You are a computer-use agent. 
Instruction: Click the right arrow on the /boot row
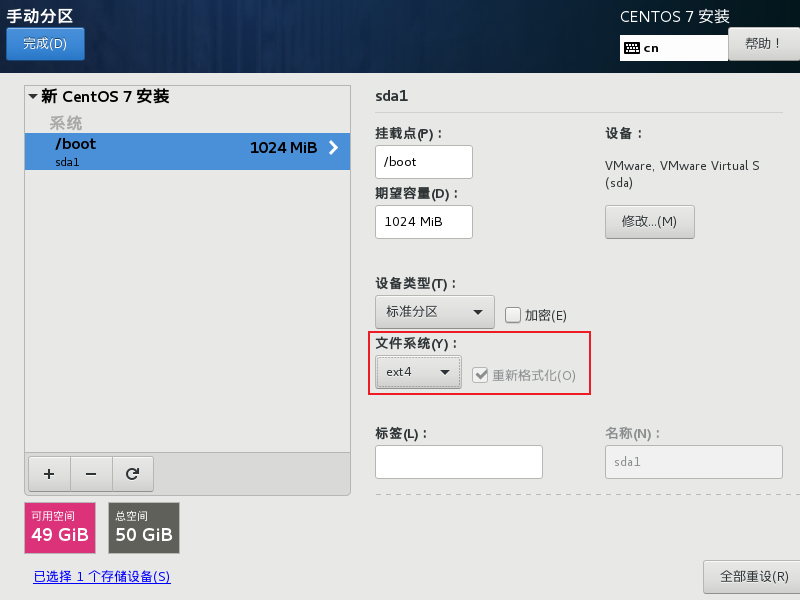(x=334, y=148)
